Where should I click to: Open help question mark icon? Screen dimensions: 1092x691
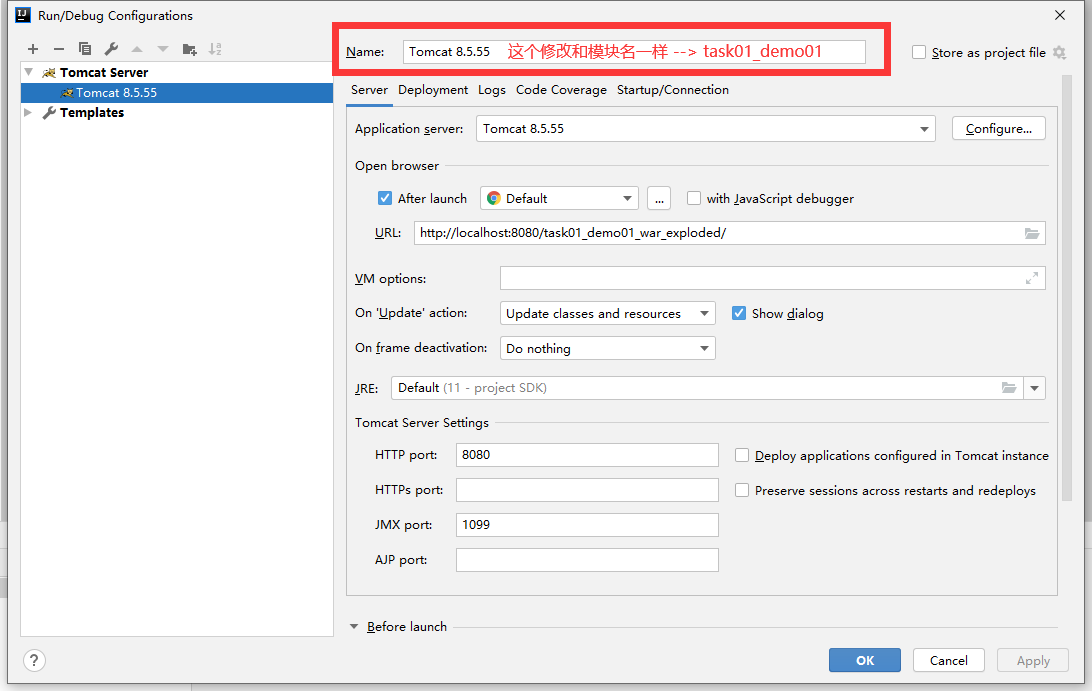[34, 660]
